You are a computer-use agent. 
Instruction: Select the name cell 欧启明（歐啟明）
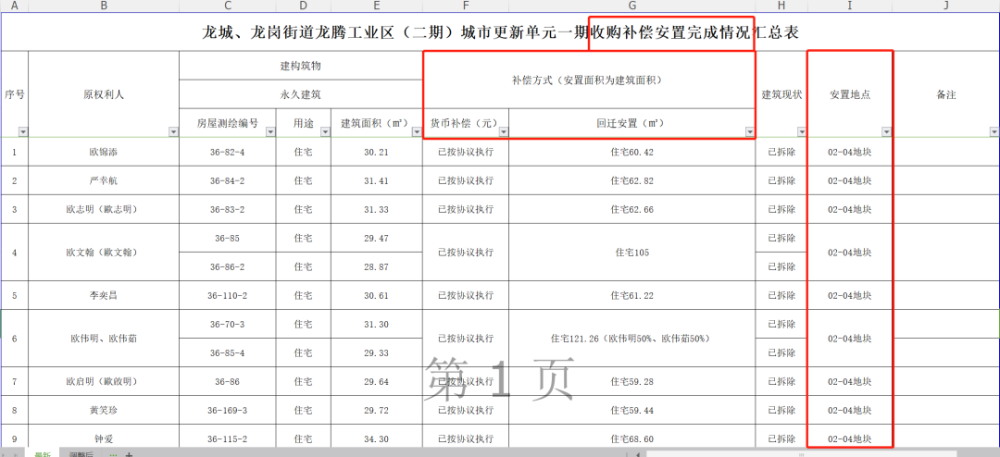pos(104,381)
